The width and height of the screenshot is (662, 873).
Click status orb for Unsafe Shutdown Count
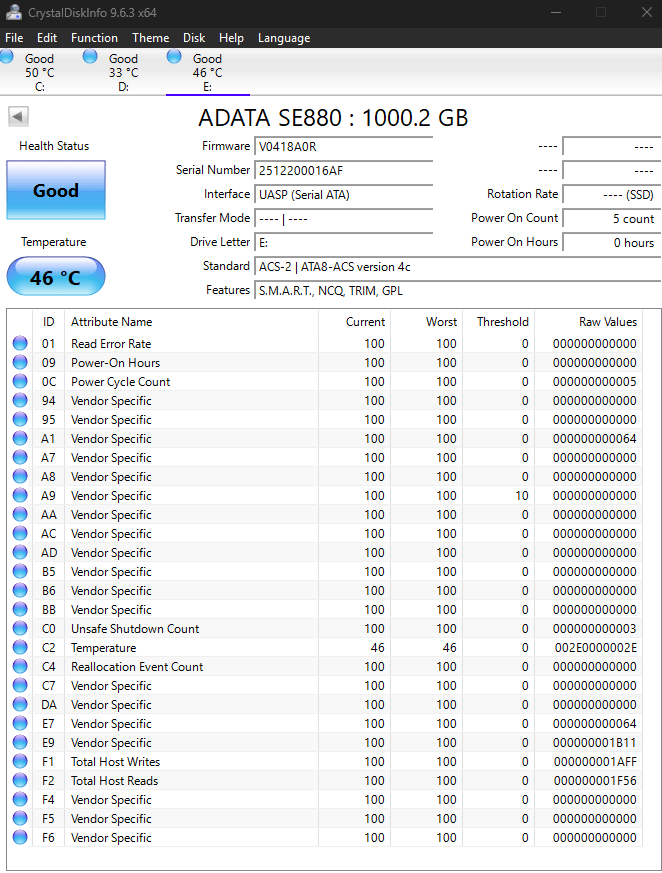(x=20, y=629)
